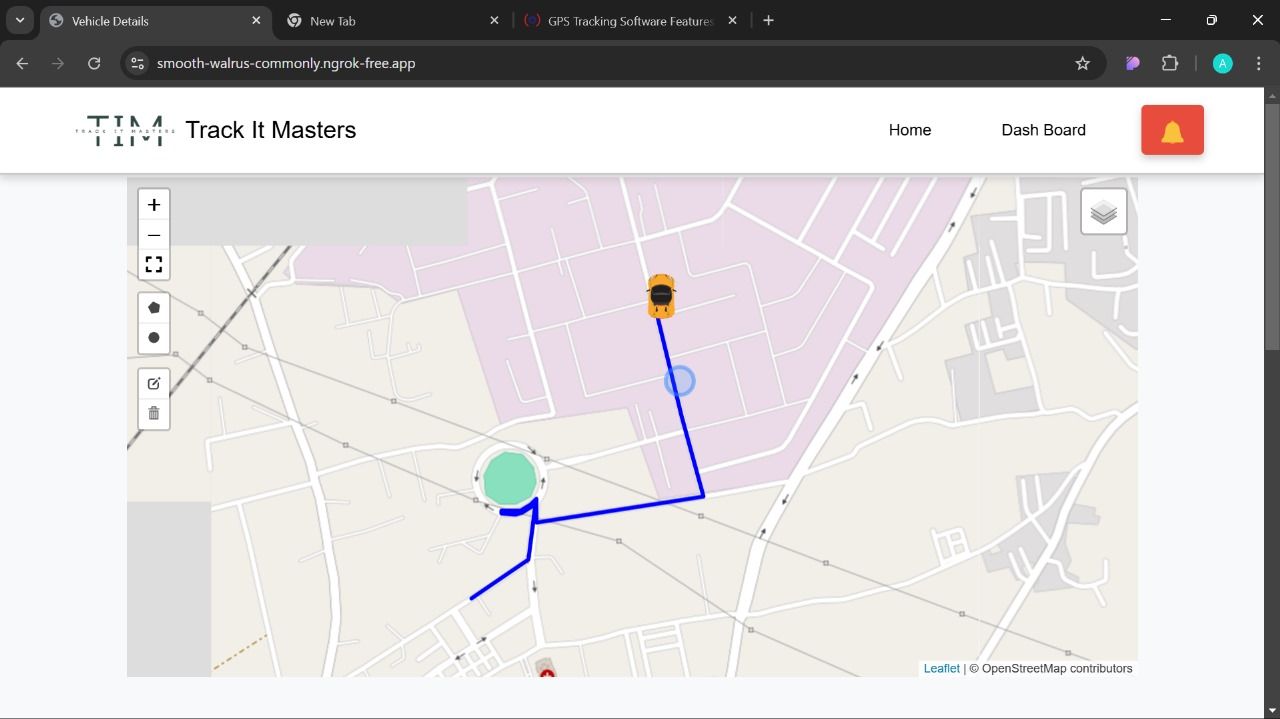Select the draw polygon tool
Viewport: 1280px width, 719px height.
(x=154, y=308)
